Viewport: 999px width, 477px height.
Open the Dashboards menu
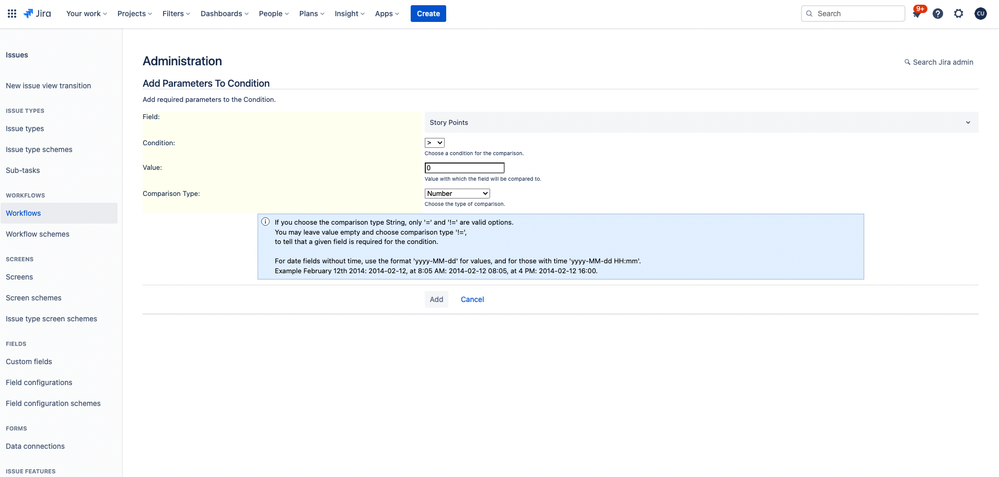click(x=224, y=13)
